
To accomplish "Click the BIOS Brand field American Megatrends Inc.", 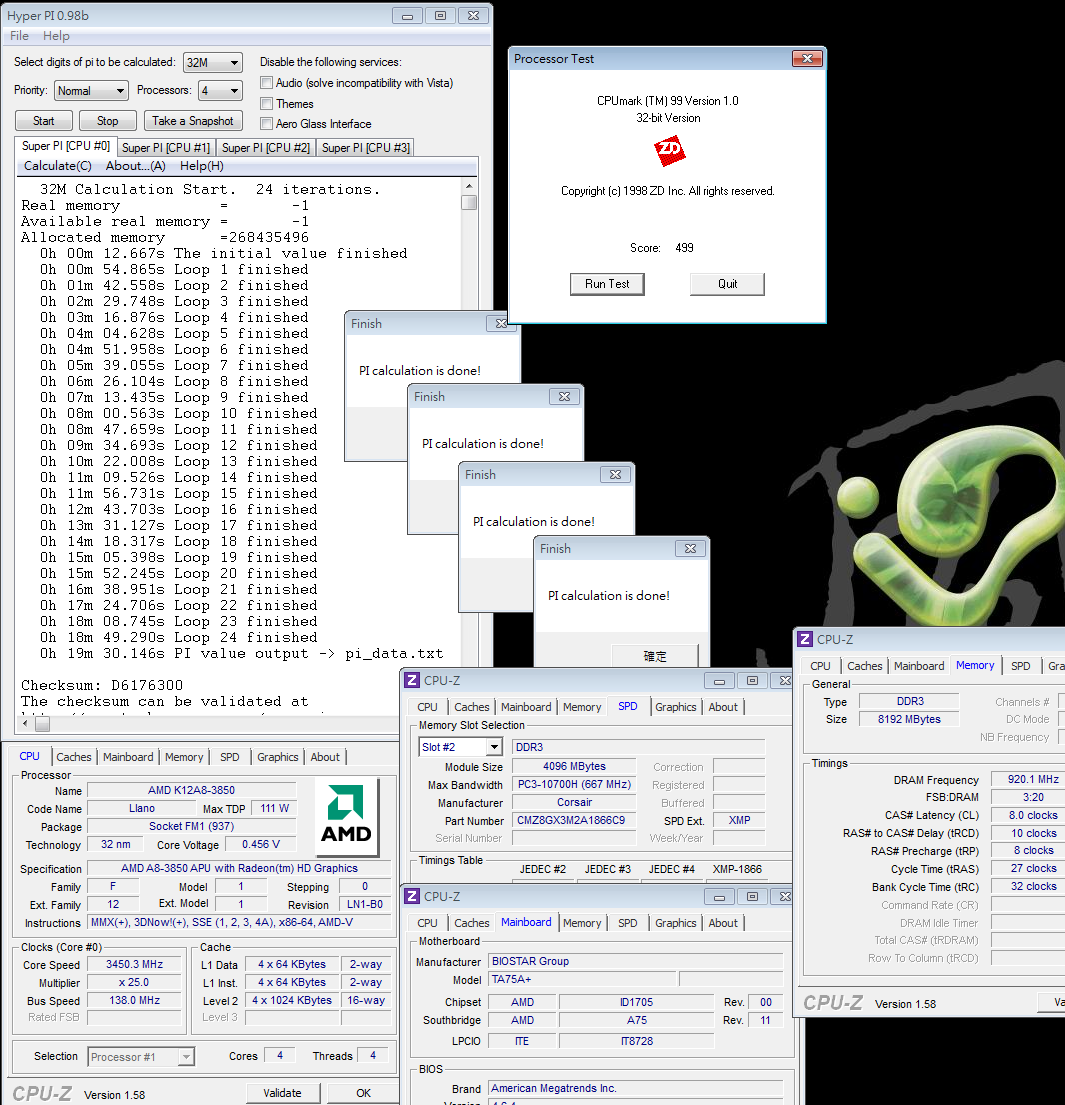I will point(636,1089).
